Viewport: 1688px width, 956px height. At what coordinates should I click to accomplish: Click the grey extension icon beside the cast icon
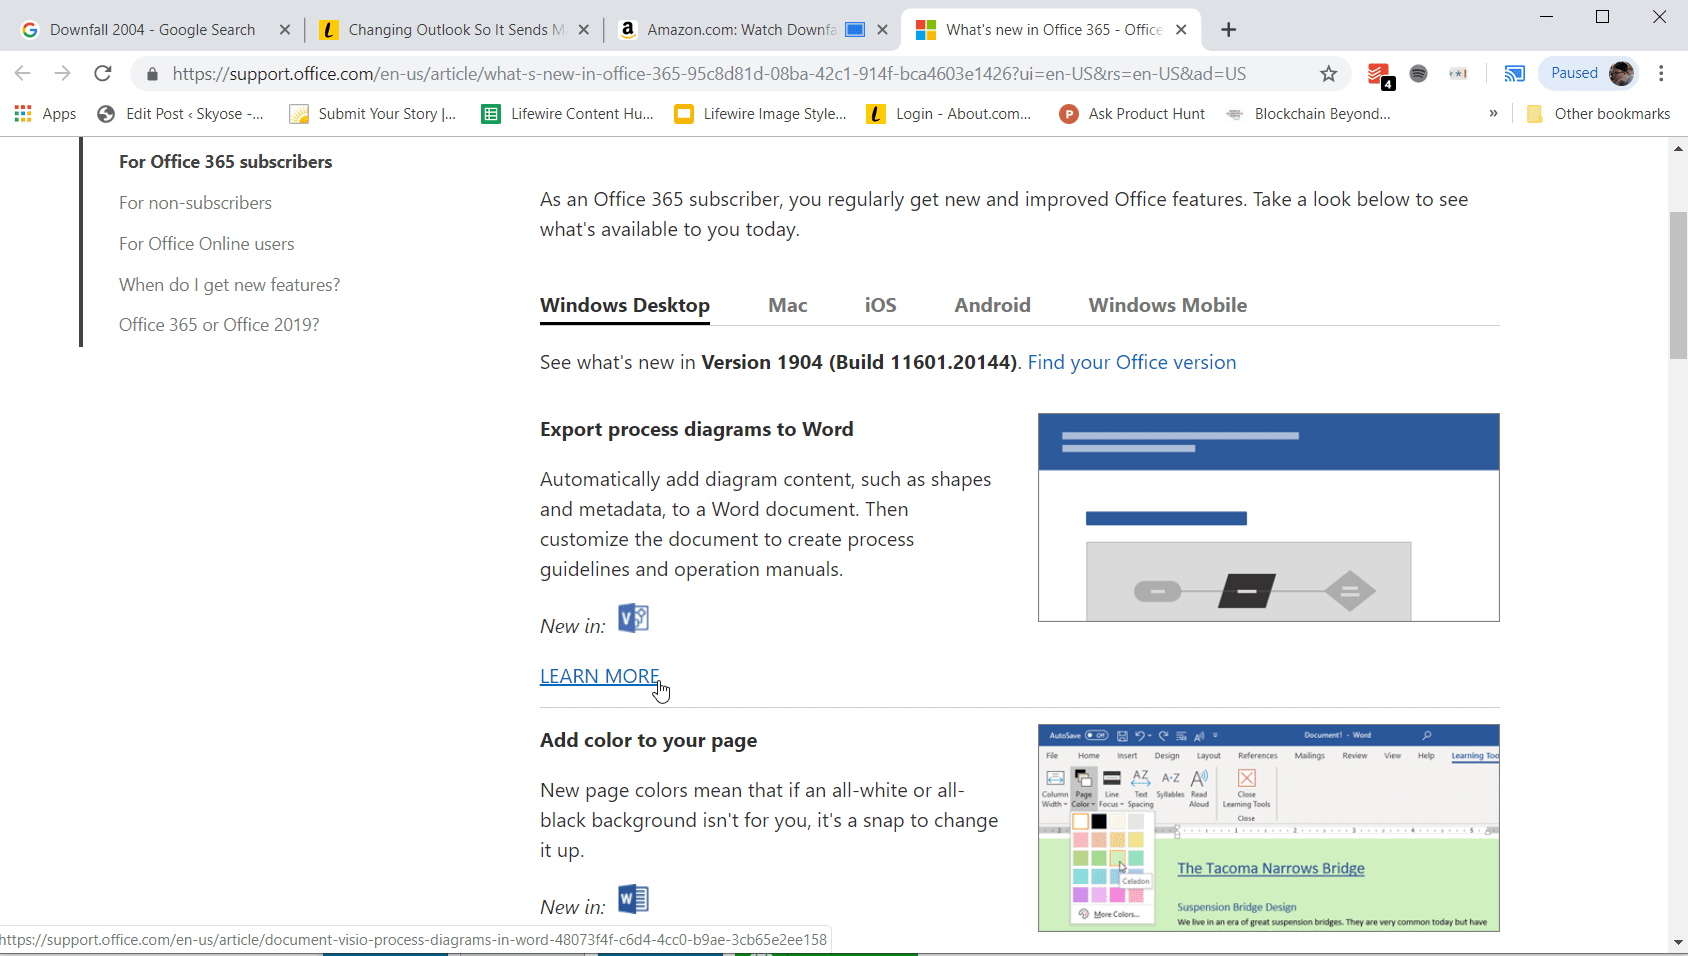[1458, 73]
